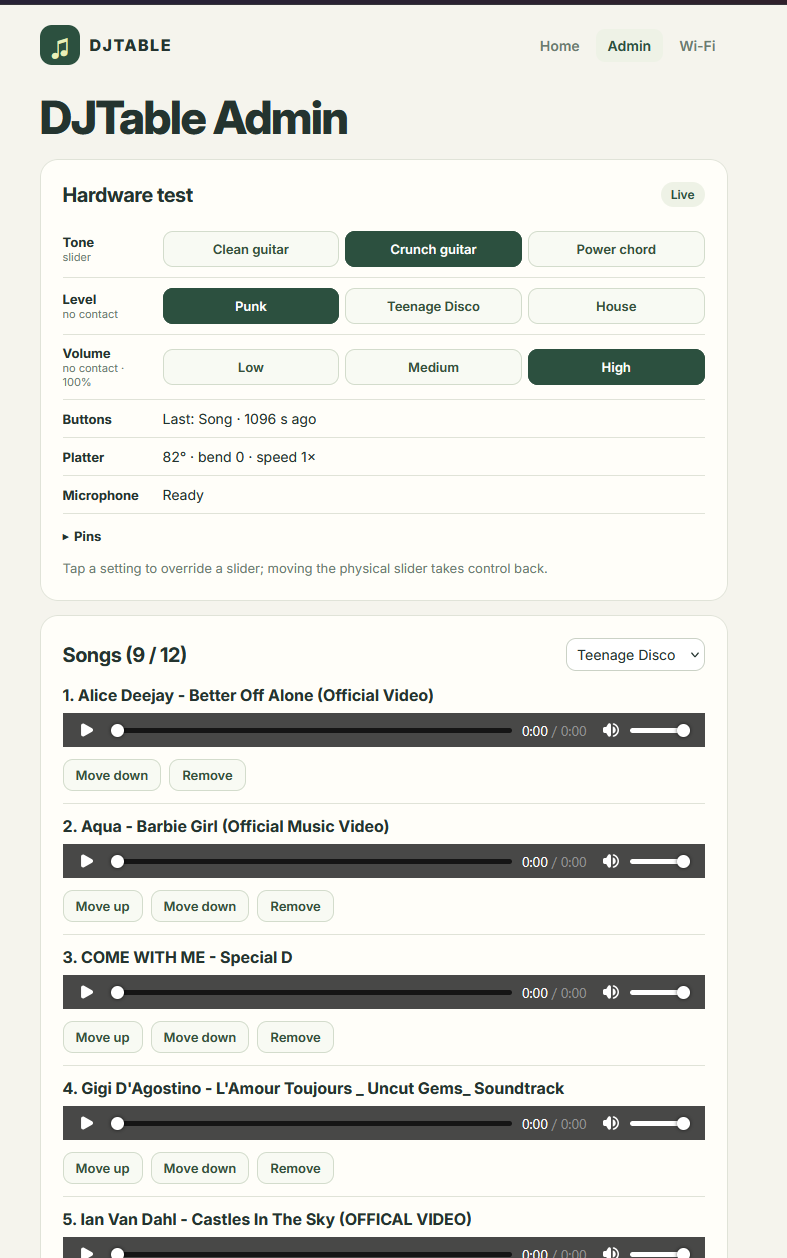
Task: Click the DJTable music note logo
Action: coord(60,45)
